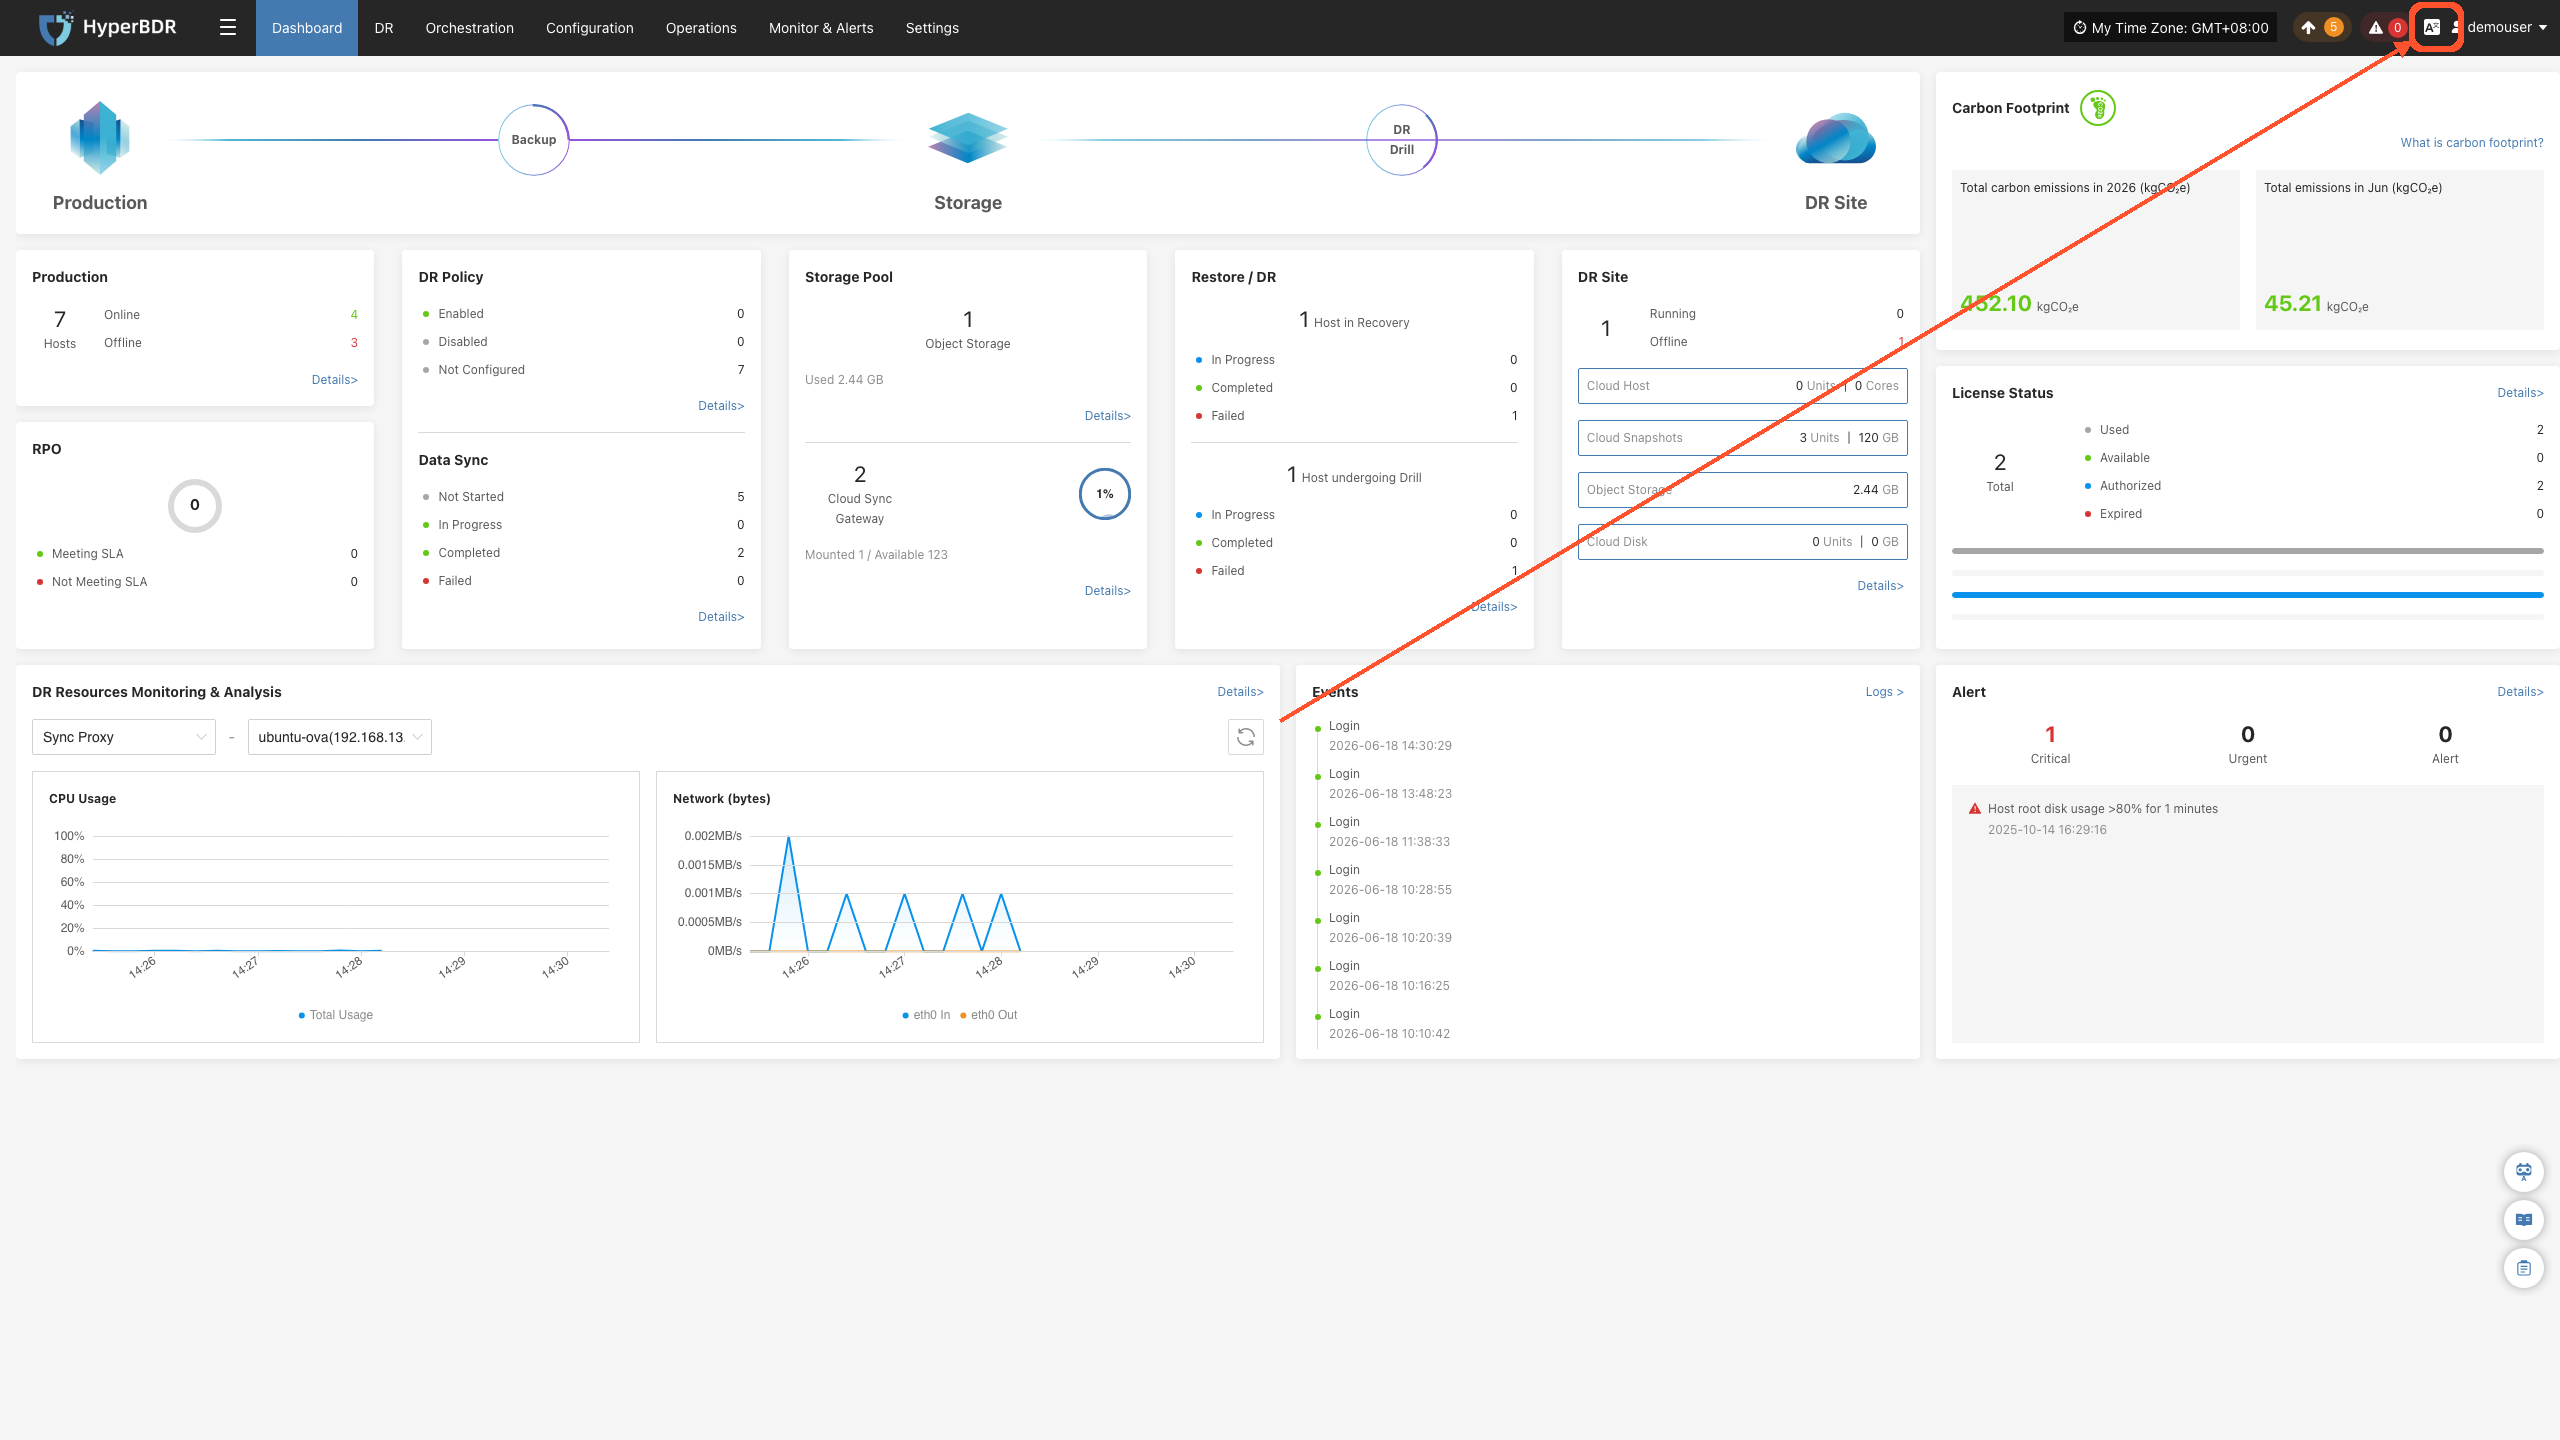Click the 1% Cloud Sync Gateway usage ring
Screen dimensions: 2560x1440
tap(1105, 494)
